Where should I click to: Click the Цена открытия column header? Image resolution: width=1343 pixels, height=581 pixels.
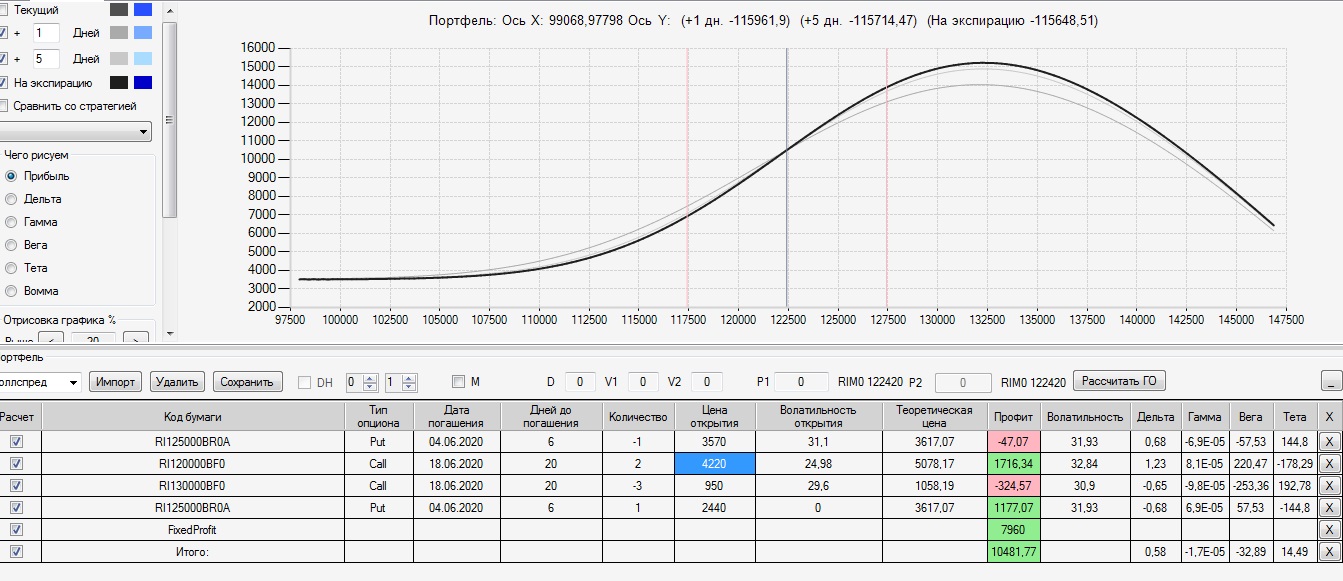click(714, 417)
